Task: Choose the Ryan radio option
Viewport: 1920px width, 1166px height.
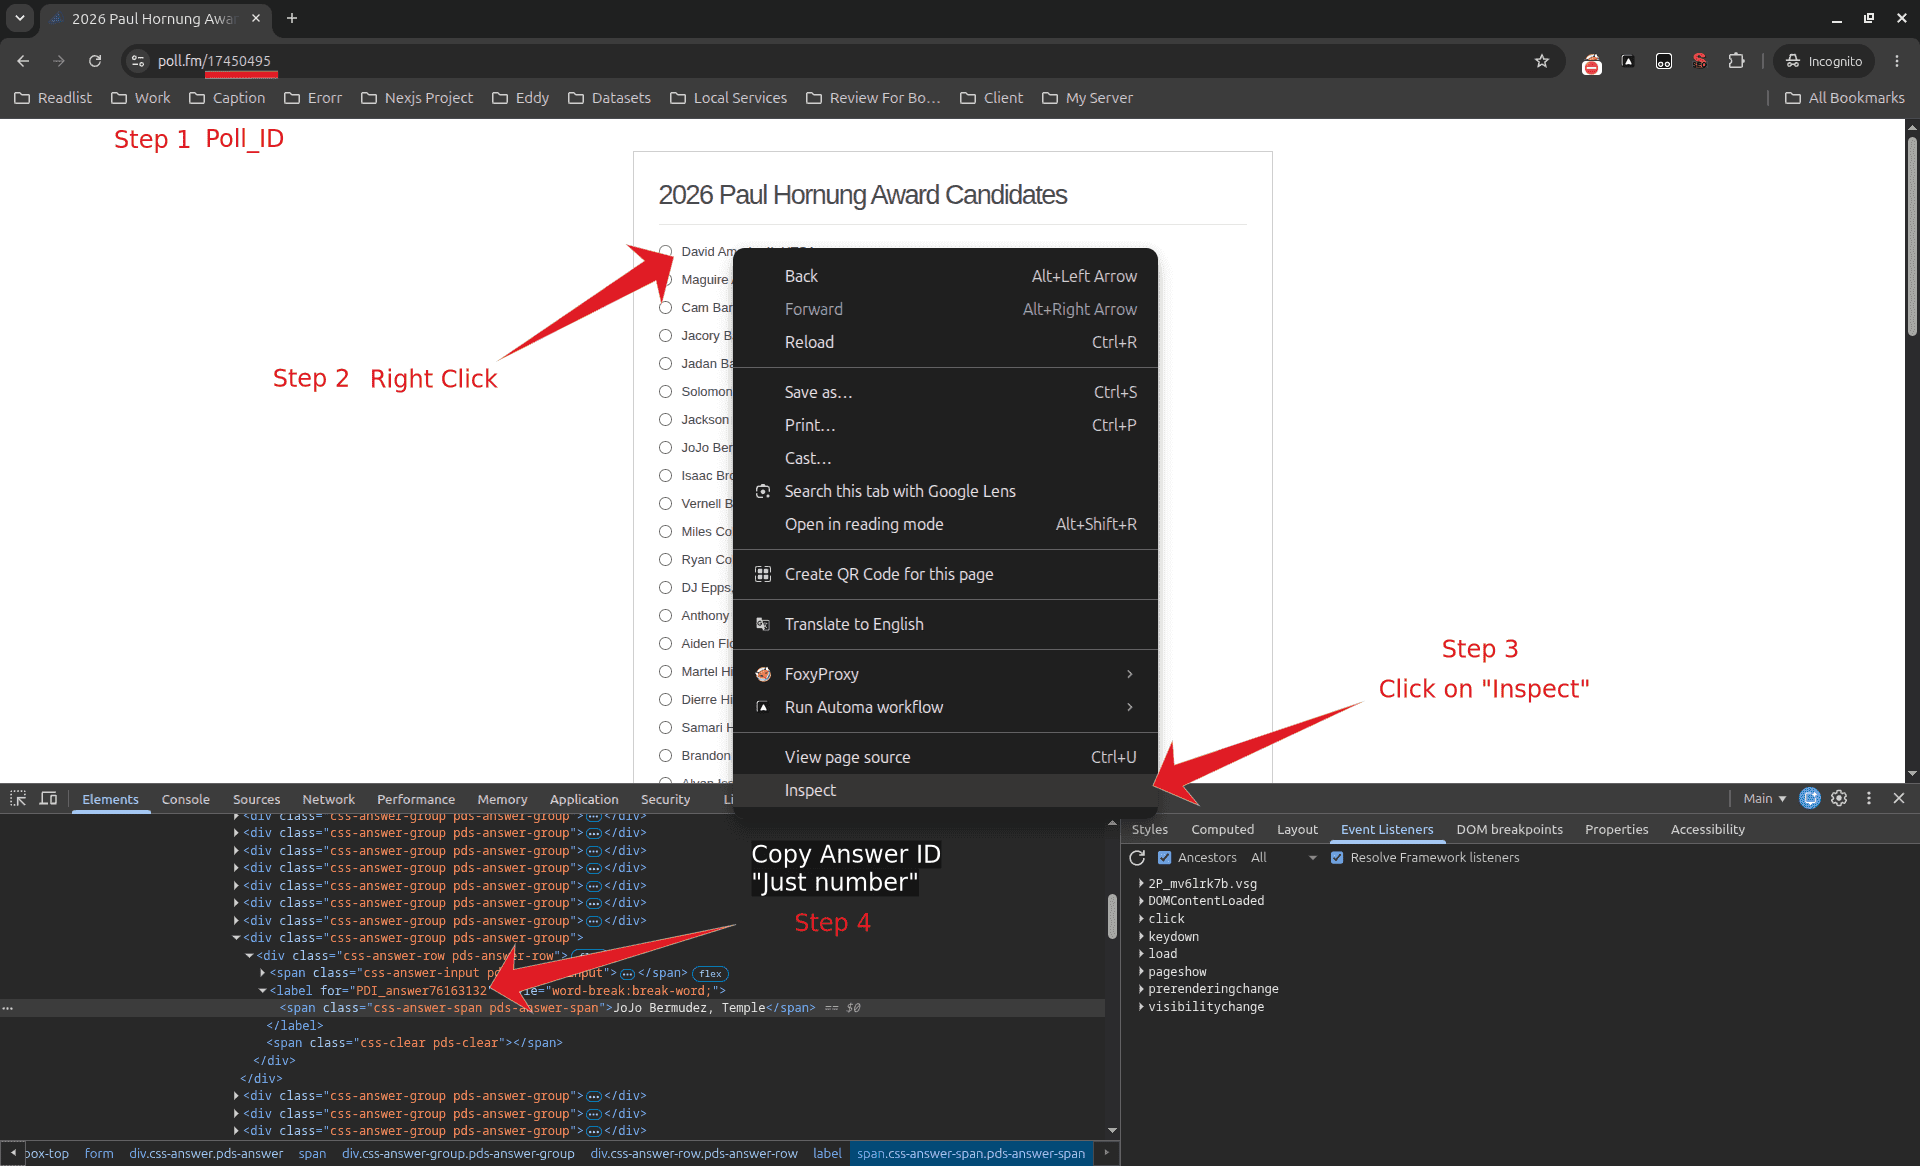Action: pos(665,559)
